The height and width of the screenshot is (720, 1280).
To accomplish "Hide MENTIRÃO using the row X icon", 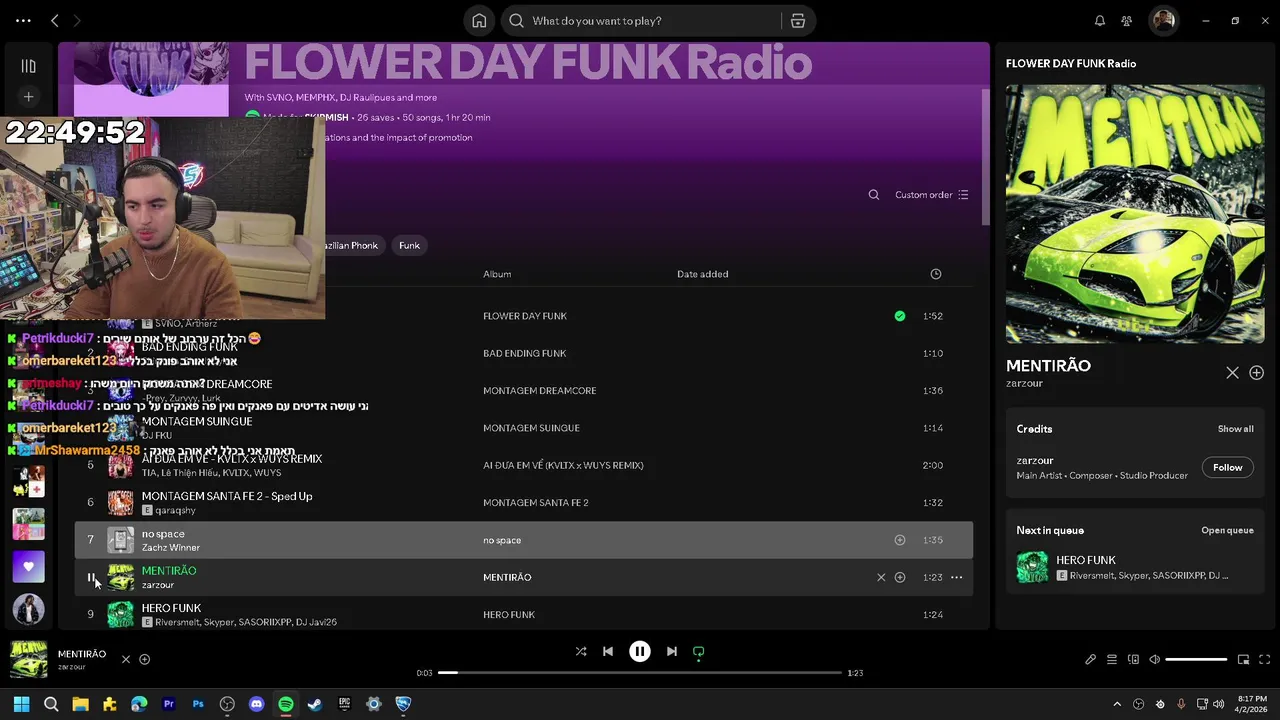I will pyautogui.click(x=881, y=577).
